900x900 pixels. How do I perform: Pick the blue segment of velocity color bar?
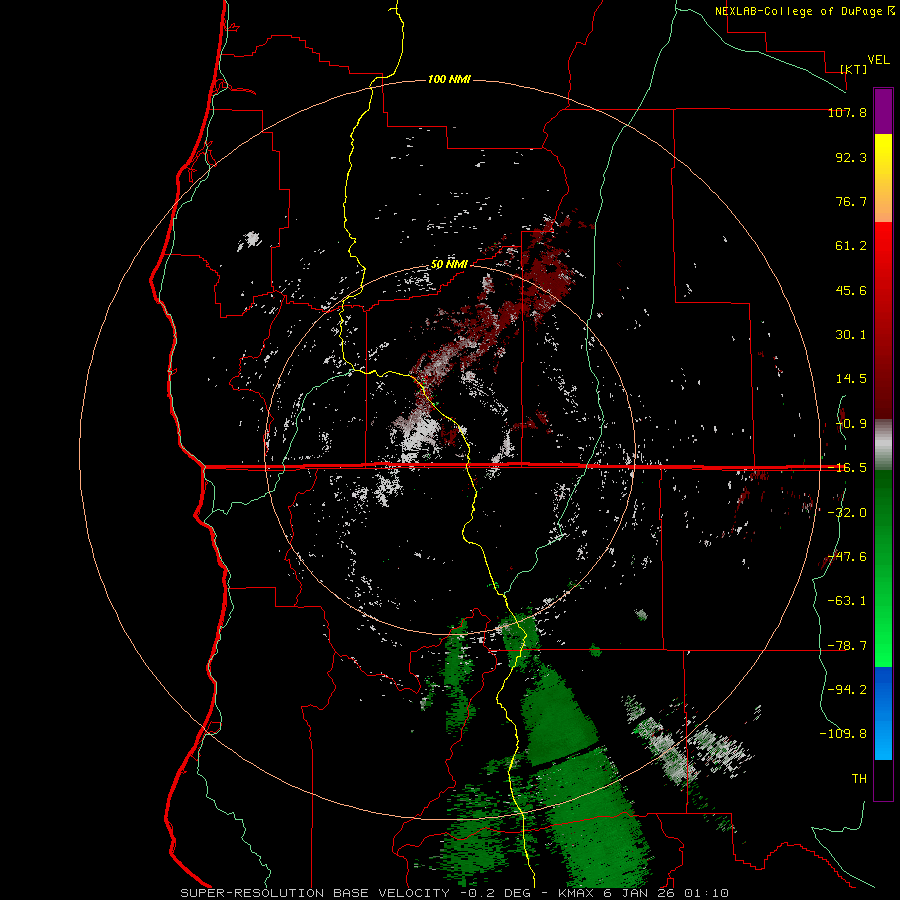click(883, 713)
